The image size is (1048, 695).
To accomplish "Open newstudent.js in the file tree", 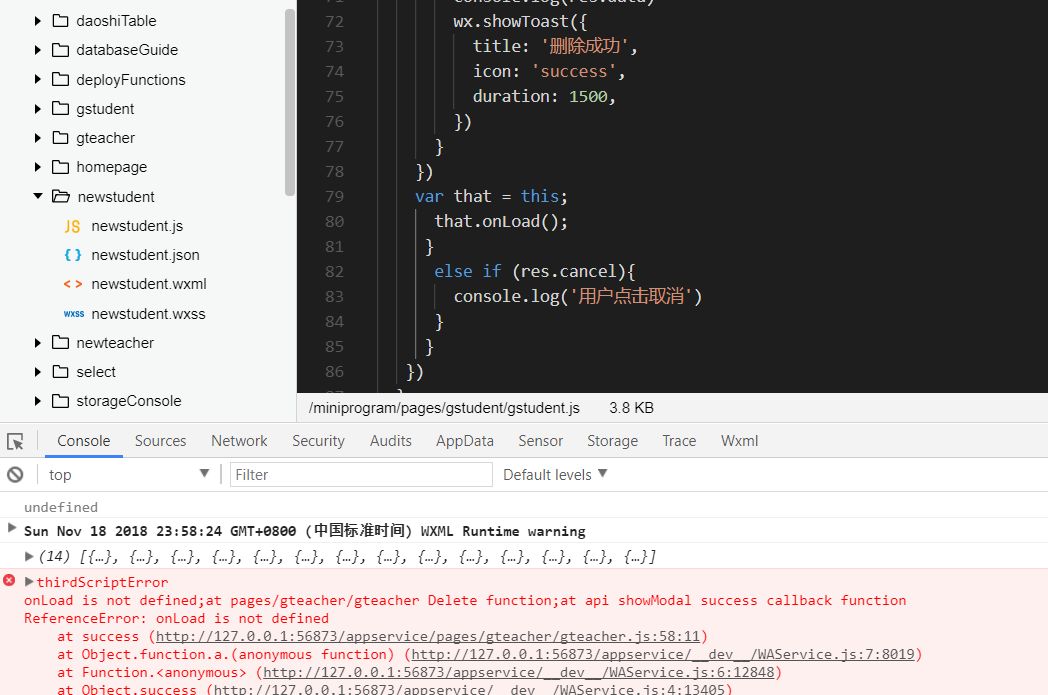I will click(137, 226).
